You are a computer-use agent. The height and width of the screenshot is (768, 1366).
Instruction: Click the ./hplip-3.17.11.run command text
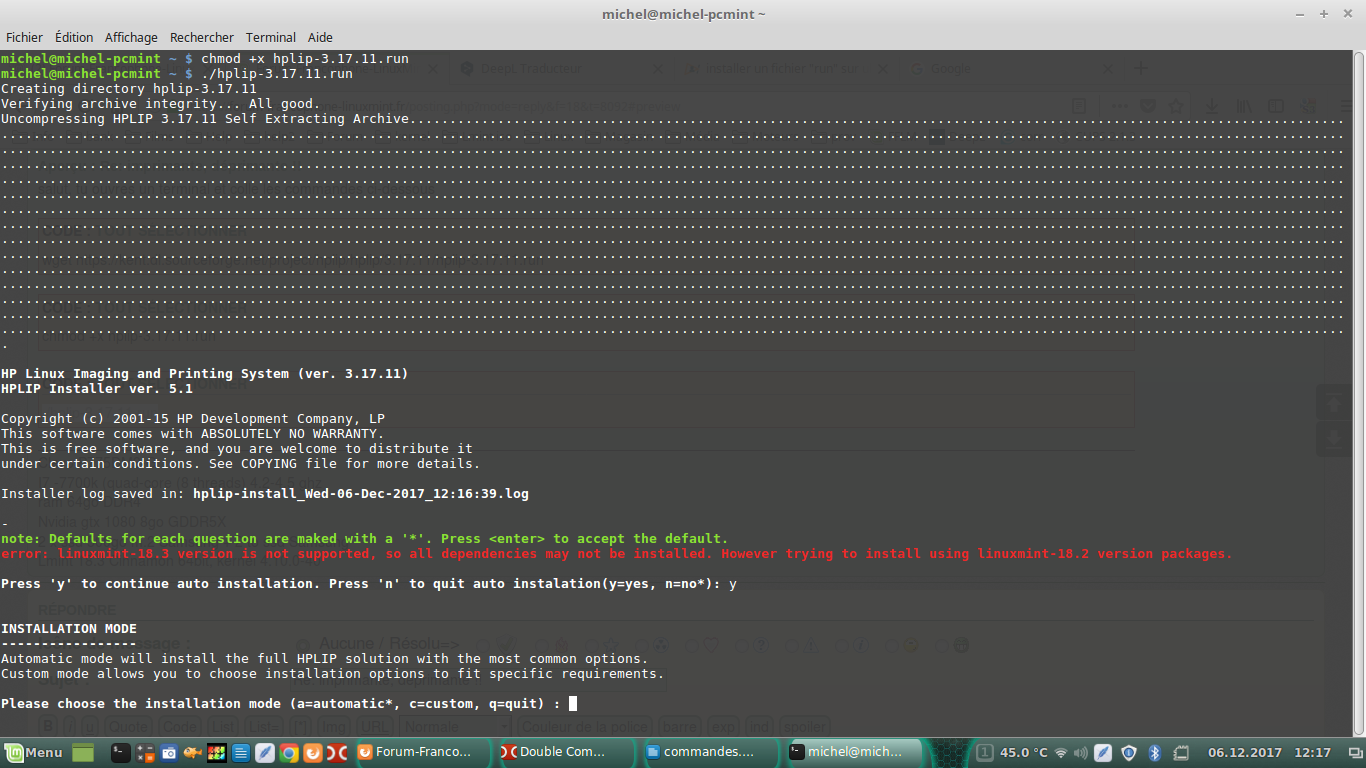(277, 74)
